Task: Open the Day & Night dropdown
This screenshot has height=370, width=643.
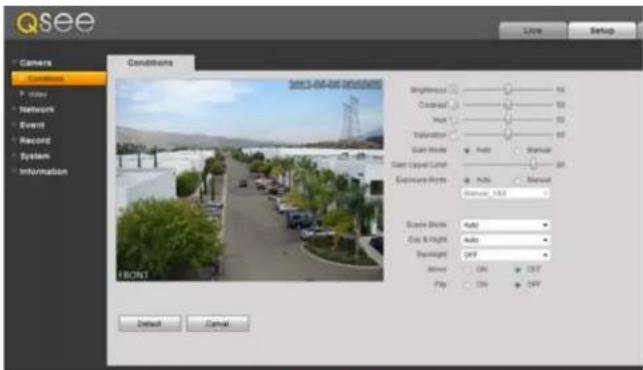Action: click(x=506, y=240)
